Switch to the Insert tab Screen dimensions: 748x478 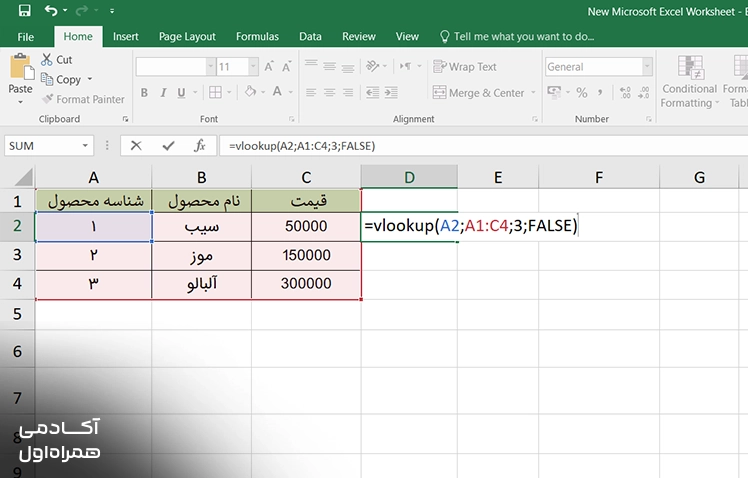coord(125,36)
